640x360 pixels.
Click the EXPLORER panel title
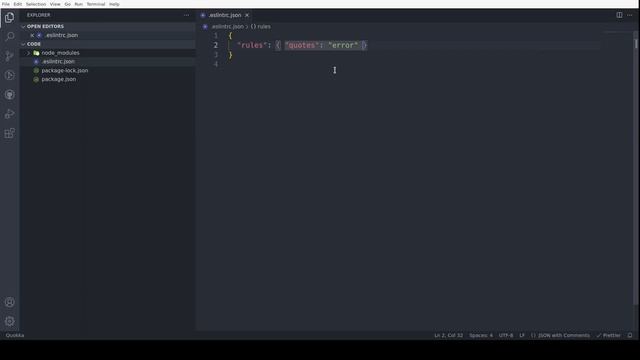[x=39, y=15]
